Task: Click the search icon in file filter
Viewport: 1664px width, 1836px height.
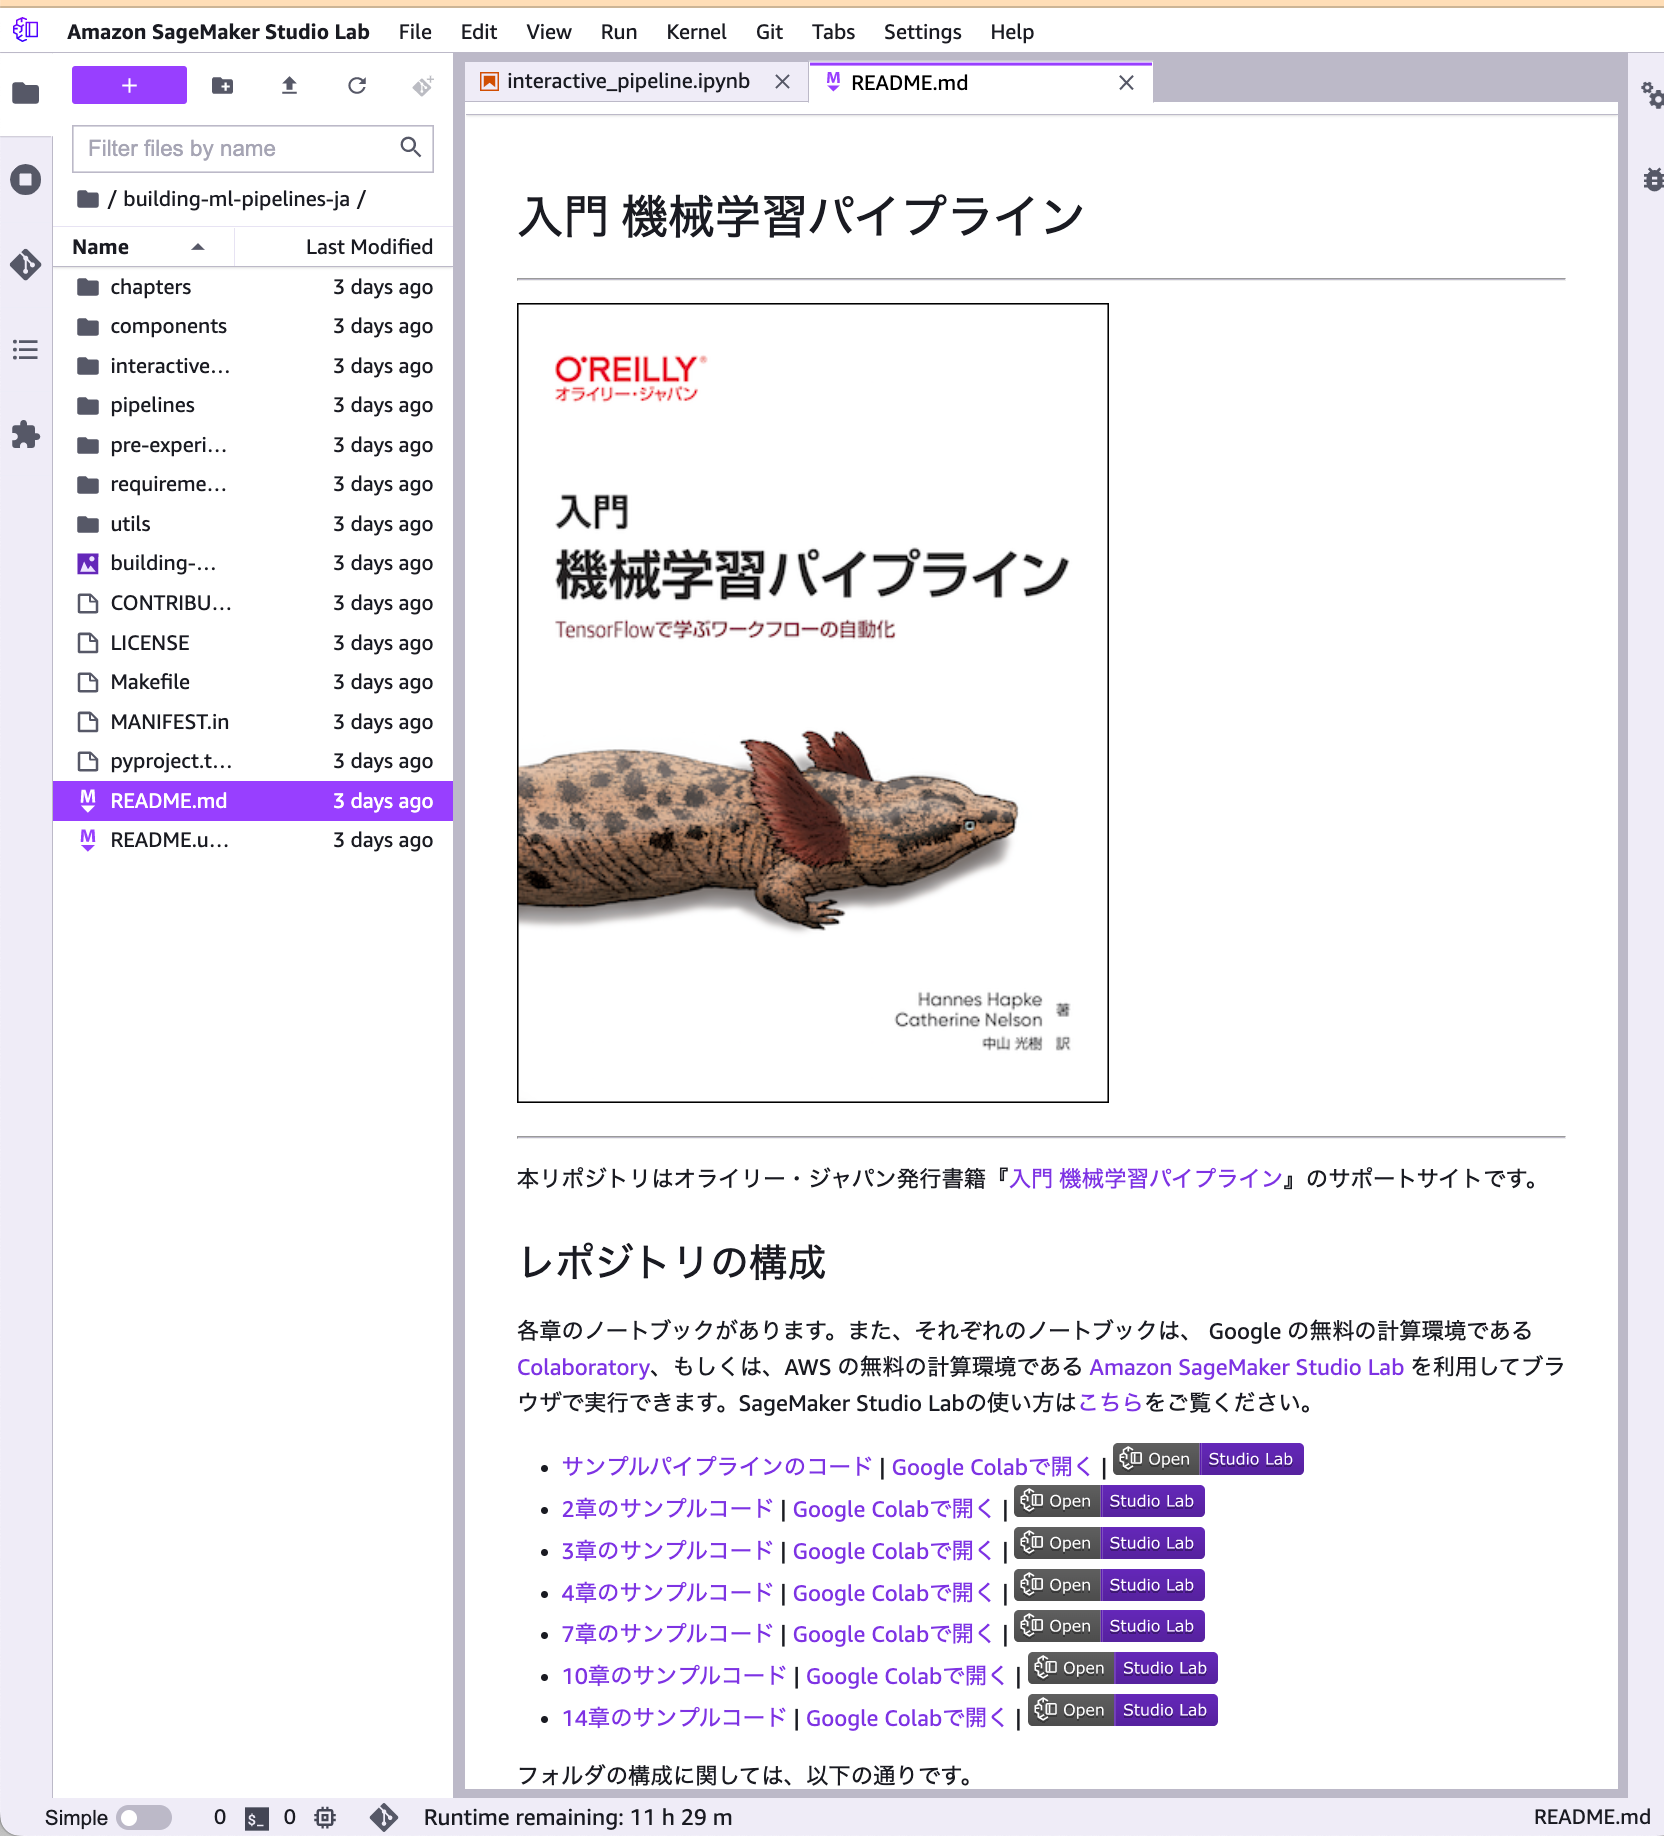Action: pyautogui.click(x=410, y=148)
